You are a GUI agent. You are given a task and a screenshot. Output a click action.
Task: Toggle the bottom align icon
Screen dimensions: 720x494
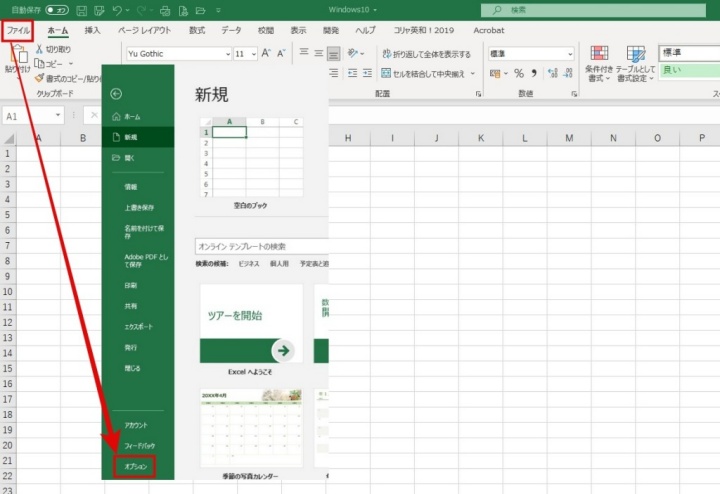click(x=333, y=54)
